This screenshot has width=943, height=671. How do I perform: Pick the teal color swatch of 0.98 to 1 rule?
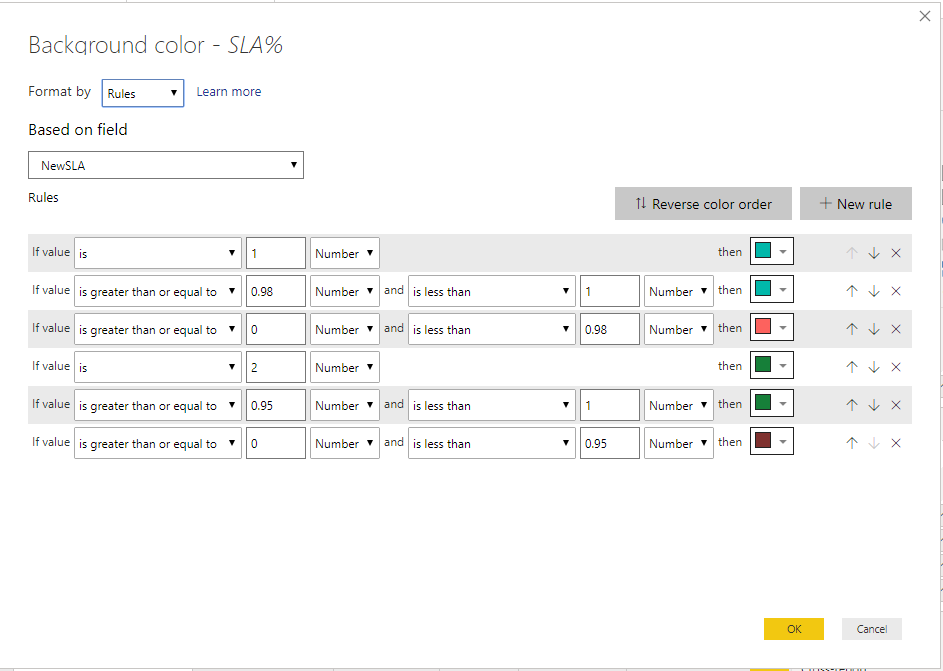click(x=772, y=289)
